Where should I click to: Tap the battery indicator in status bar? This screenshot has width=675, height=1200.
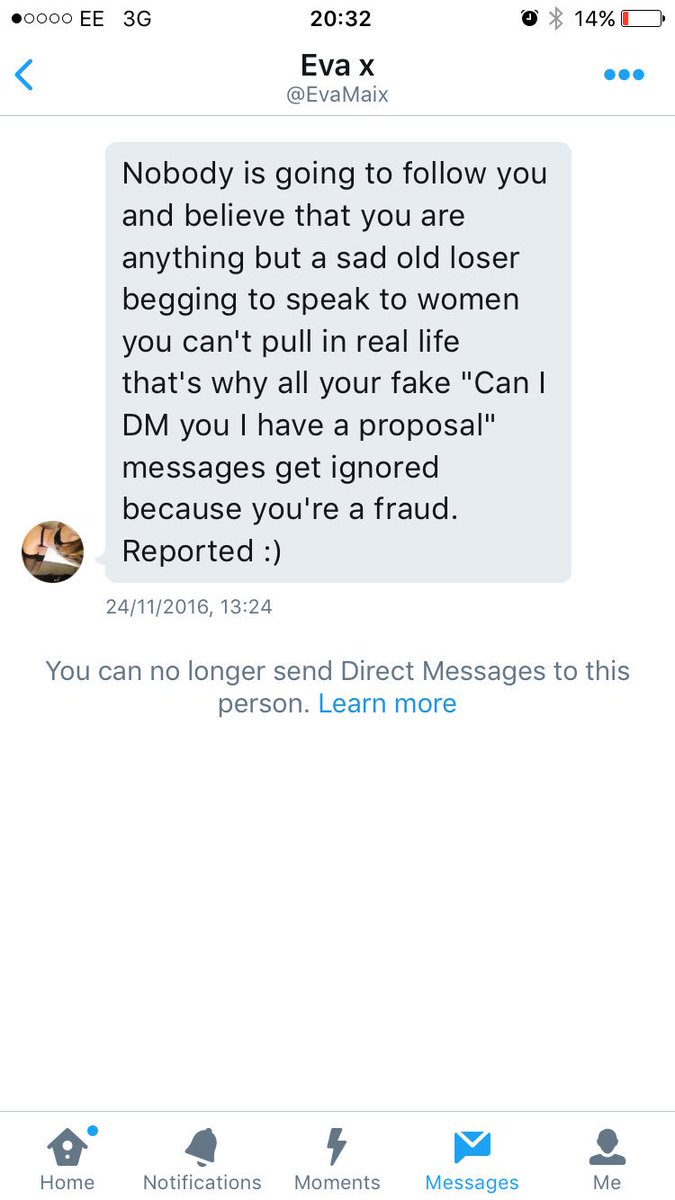click(x=642, y=18)
